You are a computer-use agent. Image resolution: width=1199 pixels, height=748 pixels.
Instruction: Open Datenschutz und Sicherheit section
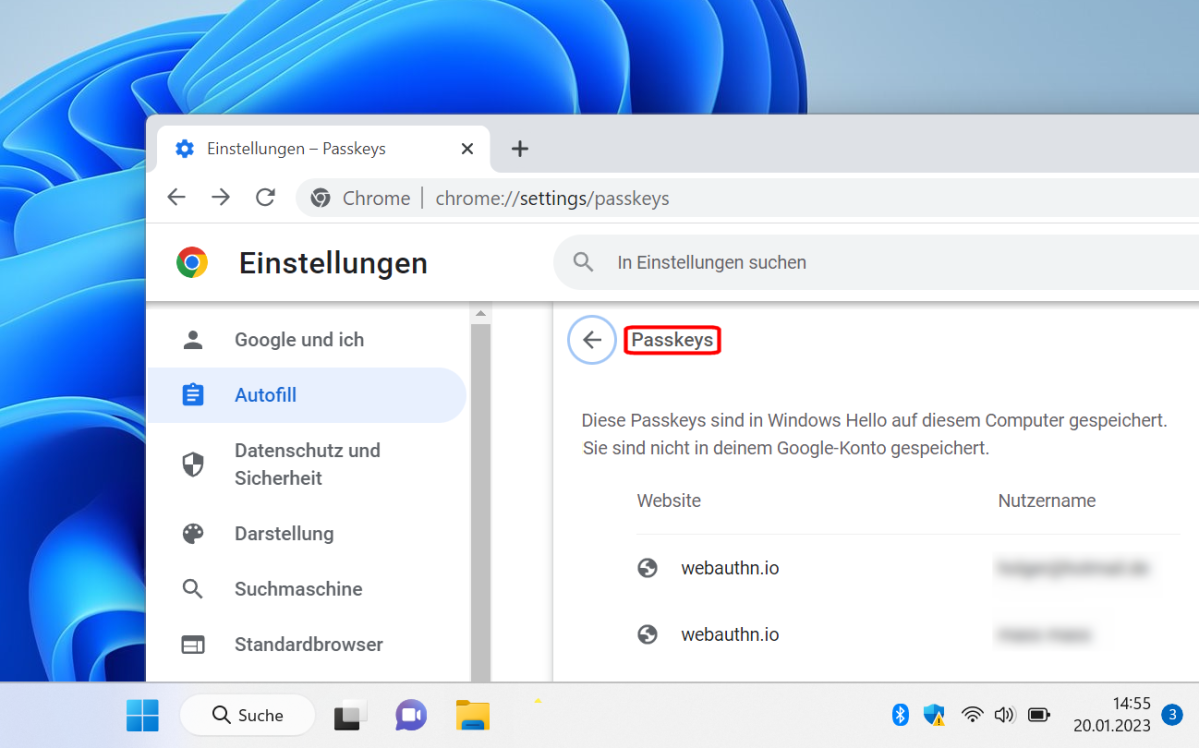point(306,464)
